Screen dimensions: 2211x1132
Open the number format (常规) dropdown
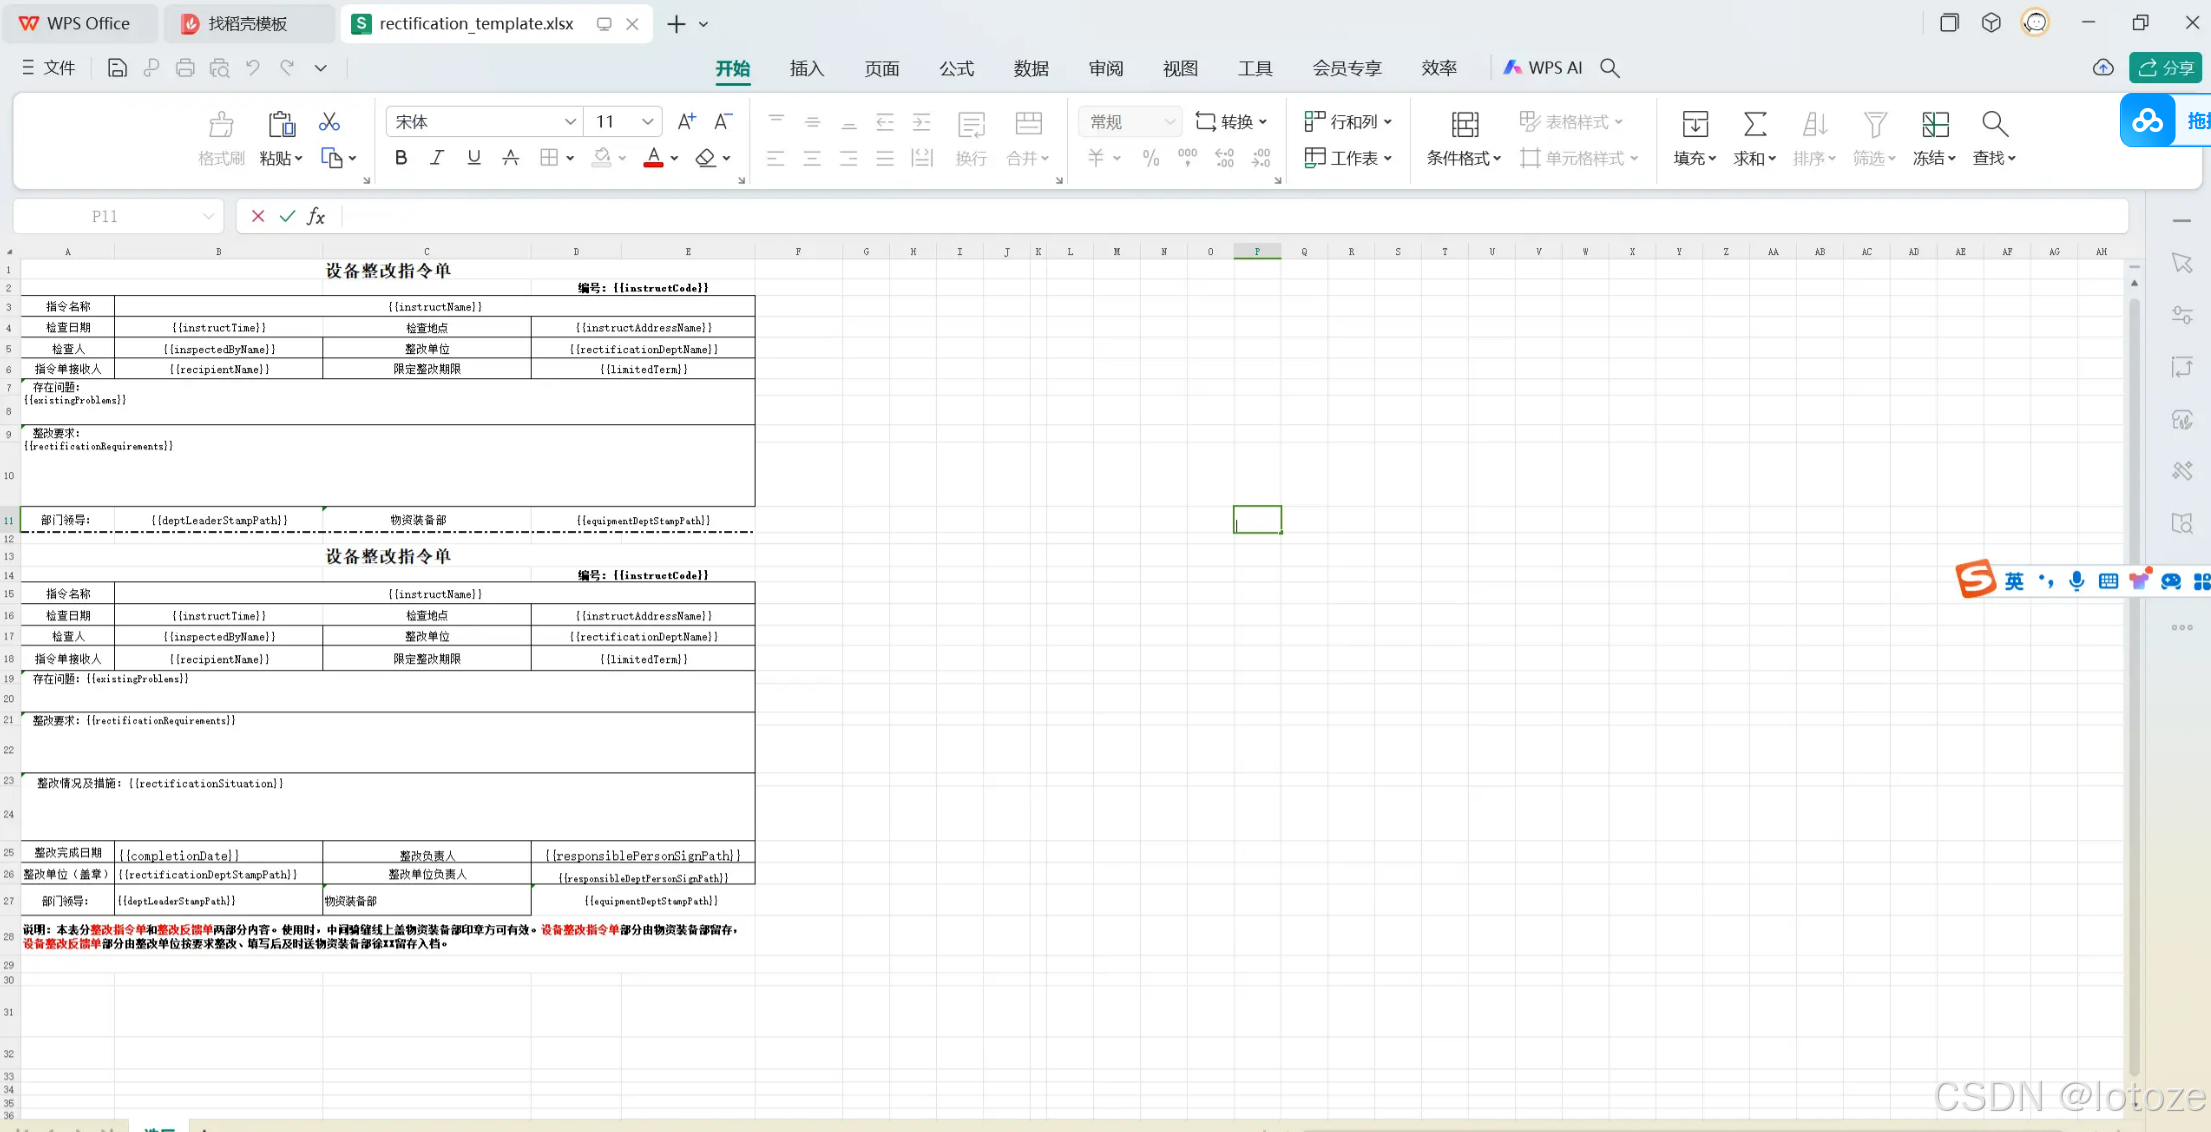pos(1129,121)
